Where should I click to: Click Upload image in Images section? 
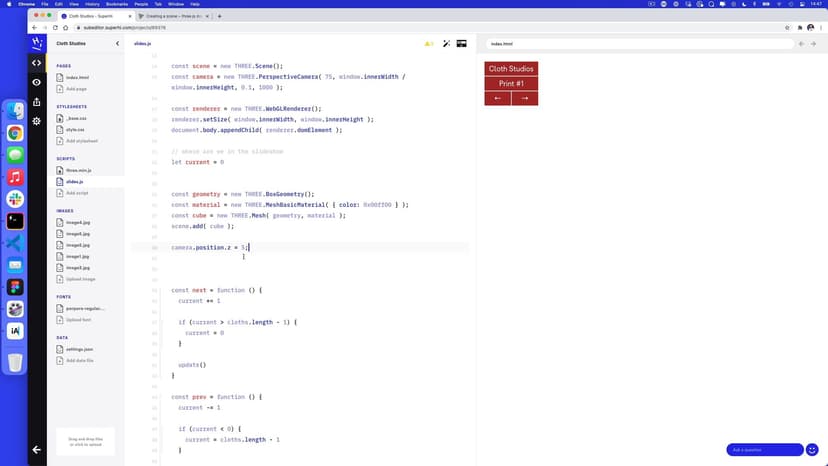point(80,279)
